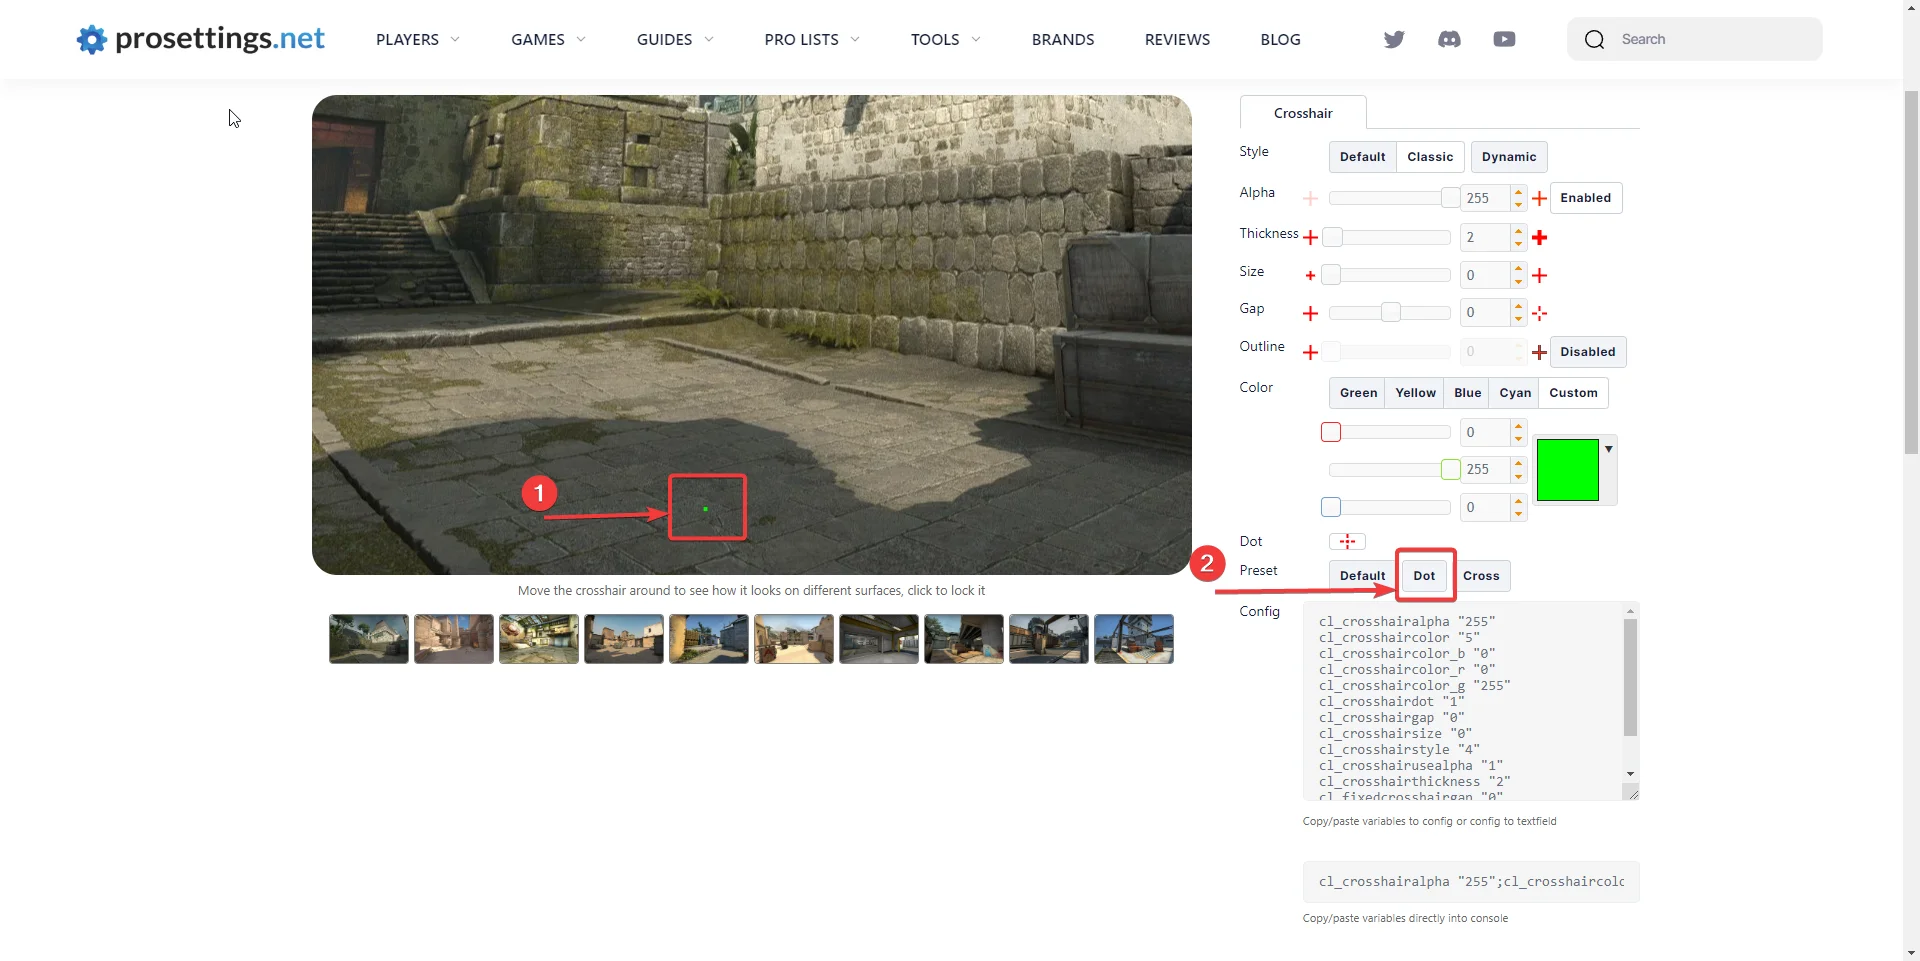Select the first map thumbnail
The height and width of the screenshot is (961, 1920).
[369, 639]
